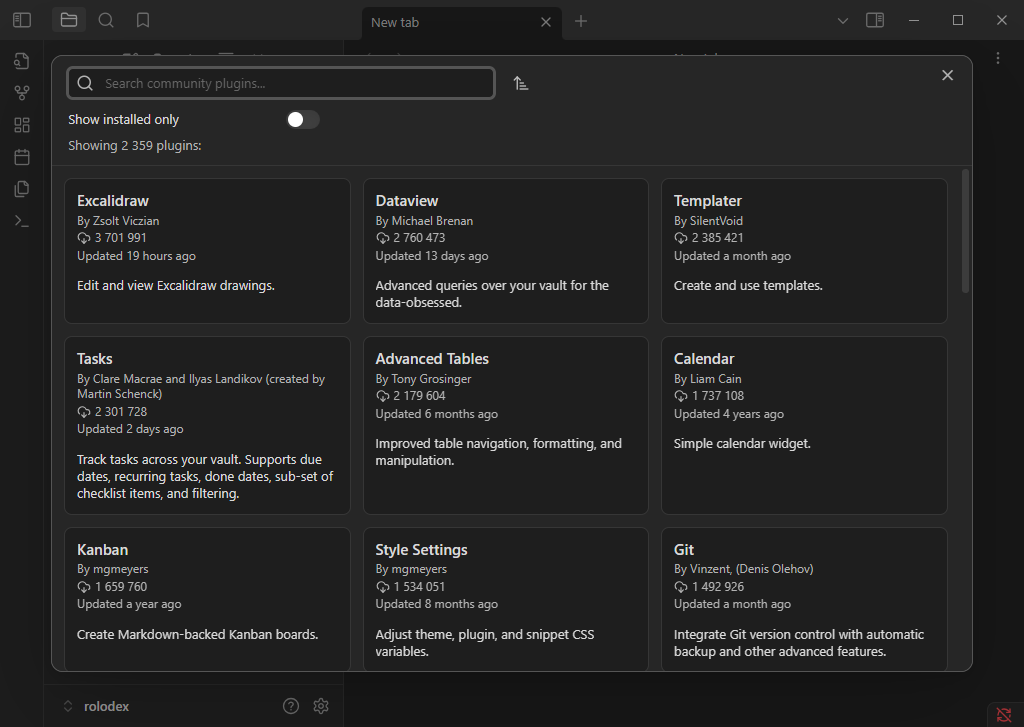Click the "2 760 473" download count
The height and width of the screenshot is (727, 1024).
pos(419,238)
